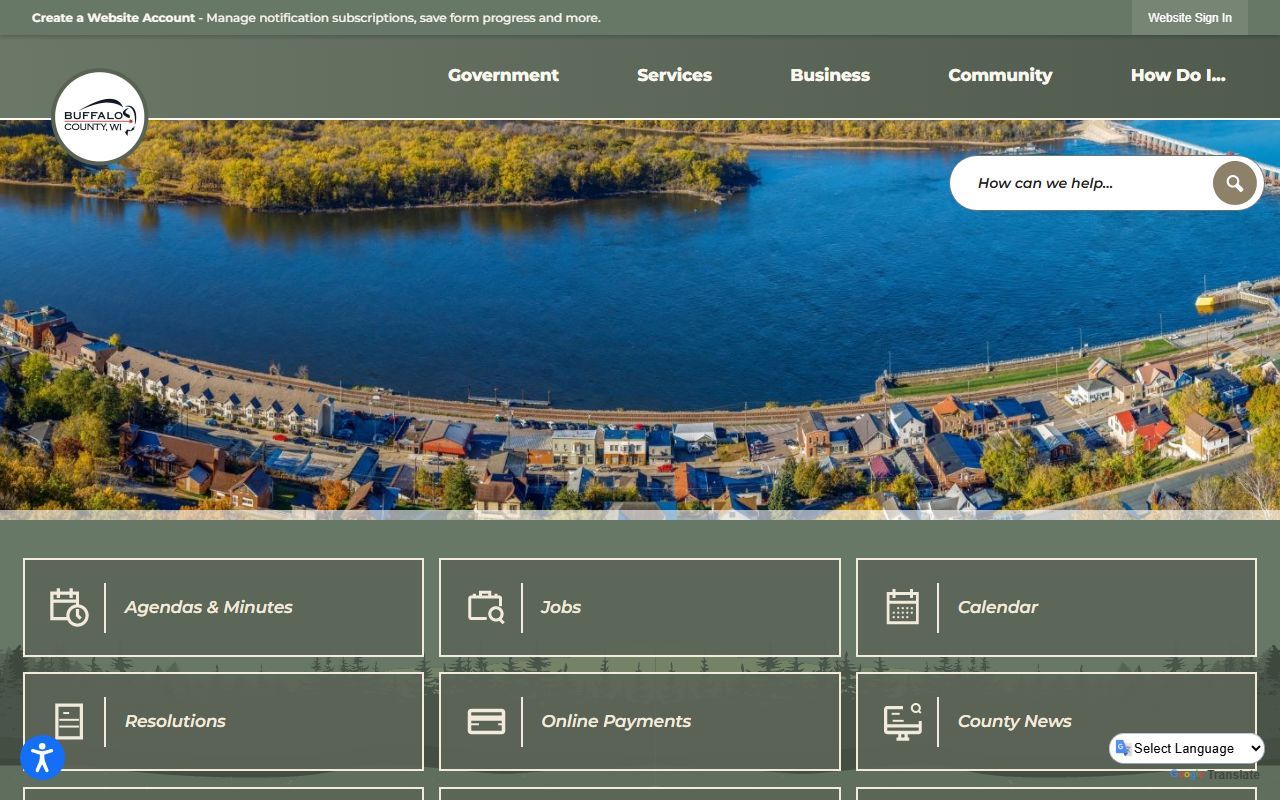
Task: Open the Services menu
Action: click(674, 75)
